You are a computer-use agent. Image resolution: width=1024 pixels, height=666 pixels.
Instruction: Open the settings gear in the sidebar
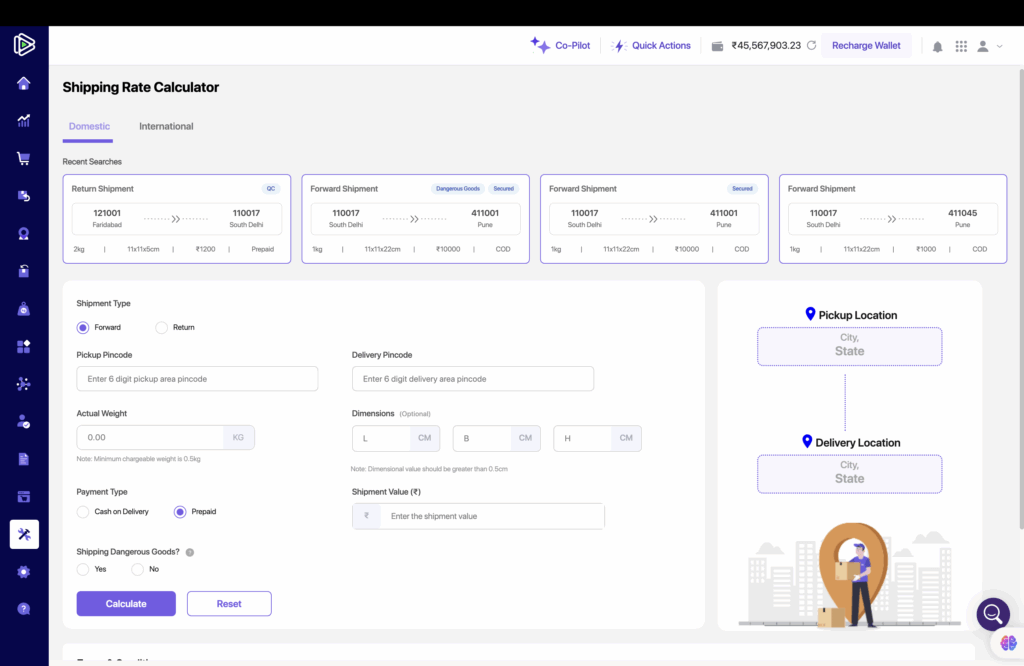coord(24,571)
